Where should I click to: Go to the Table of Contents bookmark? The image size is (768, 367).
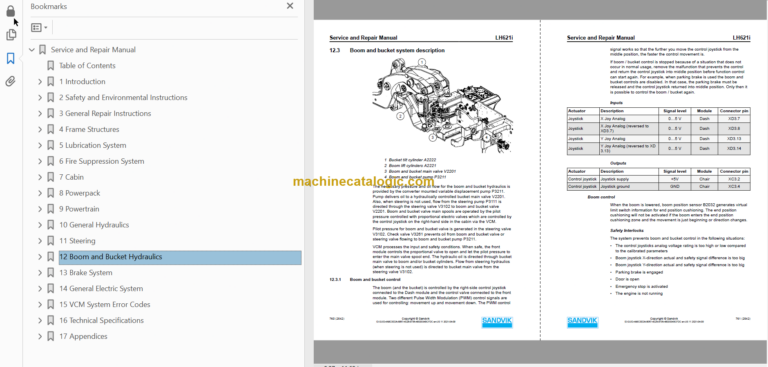point(87,66)
